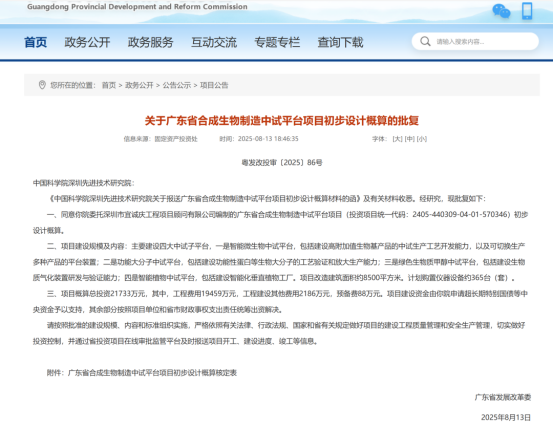
Task: Click the publish time 2025-08-13 18:46:35
Action: (x=268, y=139)
